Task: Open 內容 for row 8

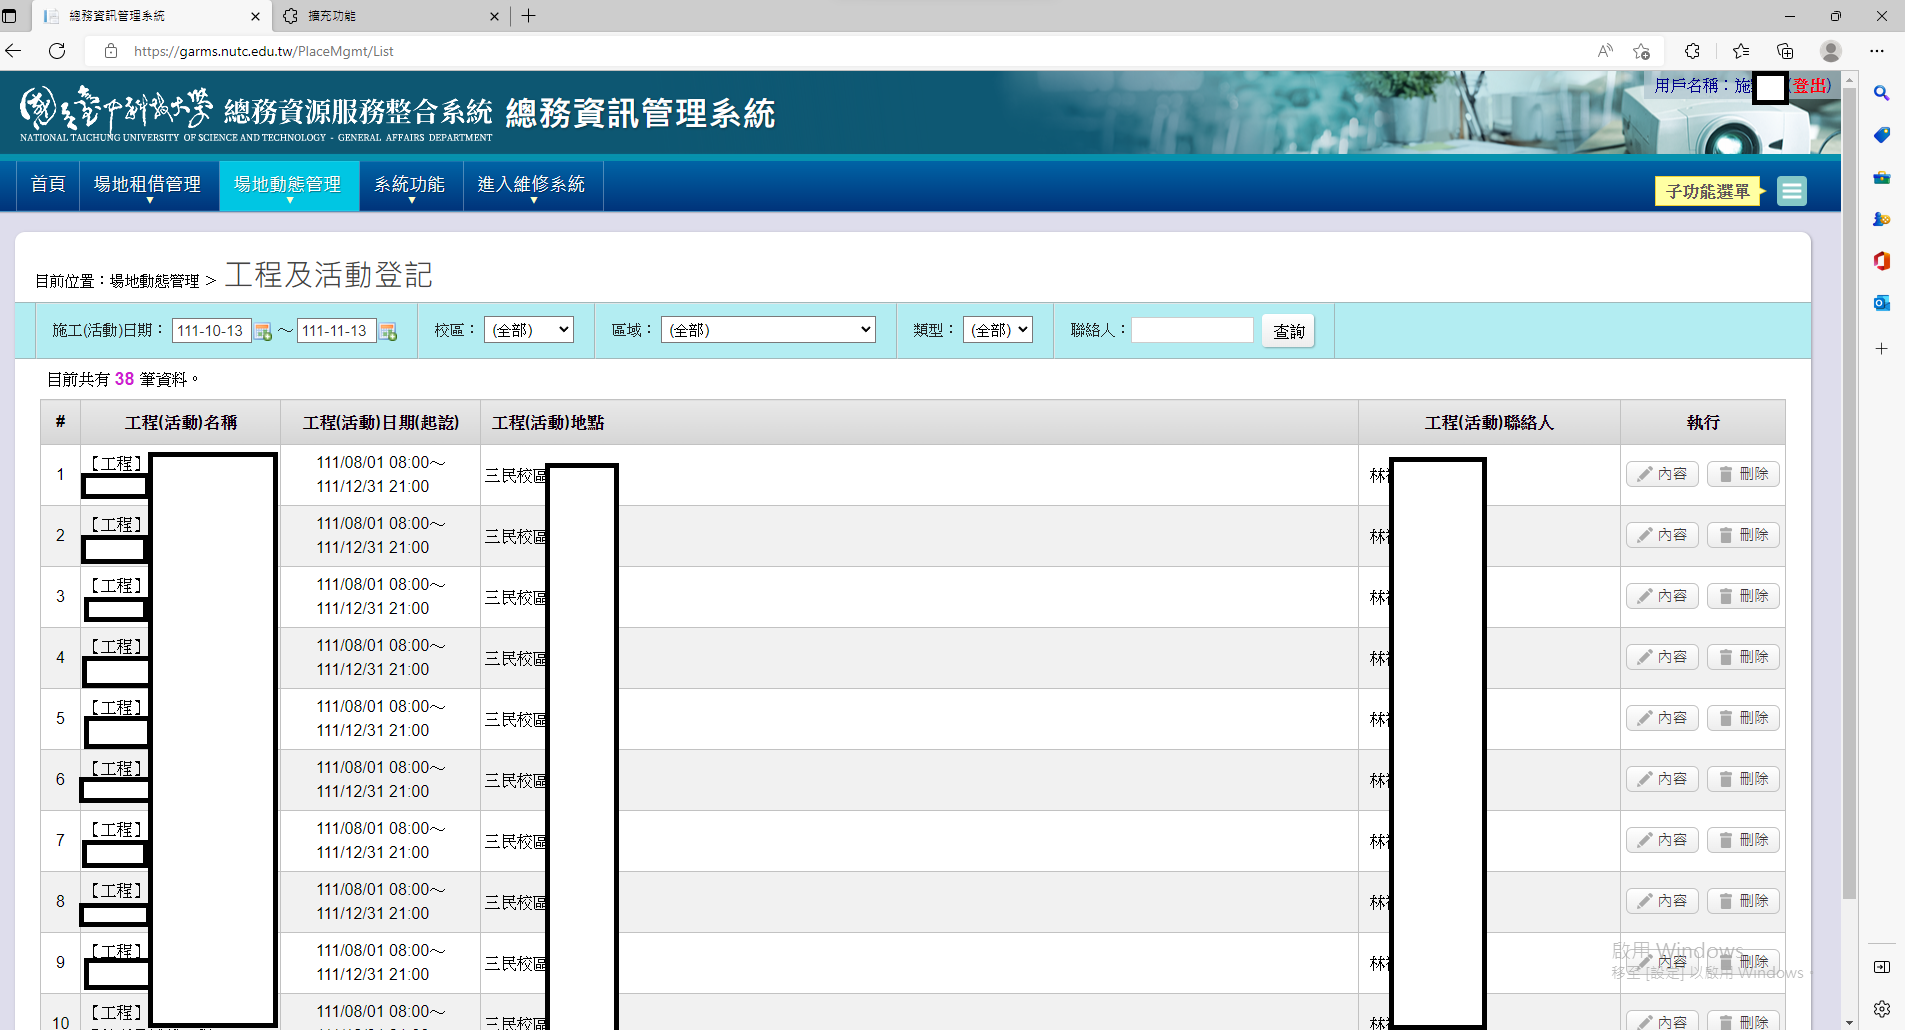Action: [x=1662, y=901]
